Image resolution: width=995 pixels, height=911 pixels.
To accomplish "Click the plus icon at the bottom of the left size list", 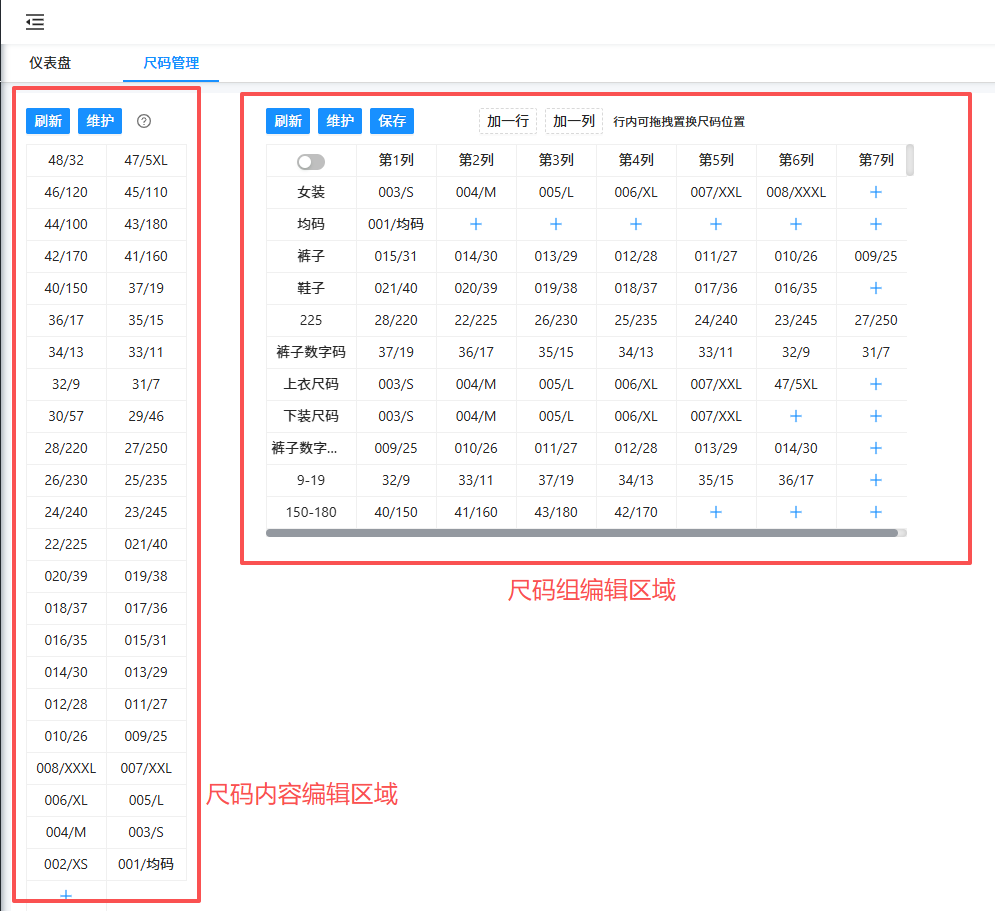I will (66, 895).
